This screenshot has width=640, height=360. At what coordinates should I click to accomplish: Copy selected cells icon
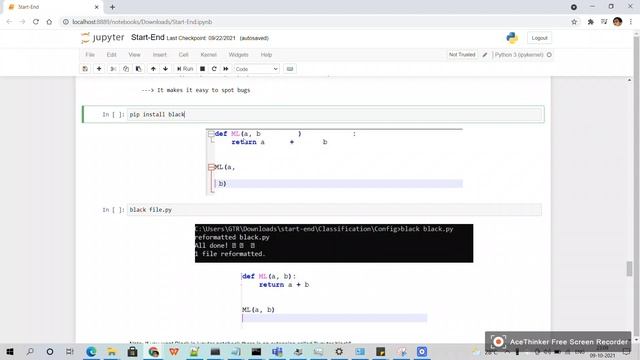126,69
